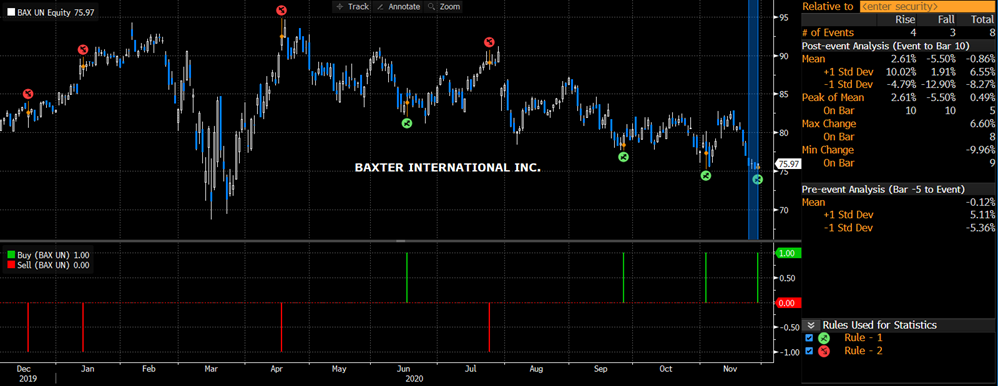The image size is (998, 386).
Task: Click 'BAXTER INTERNATIONAL INC.' chart annotation
Action: tap(447, 168)
